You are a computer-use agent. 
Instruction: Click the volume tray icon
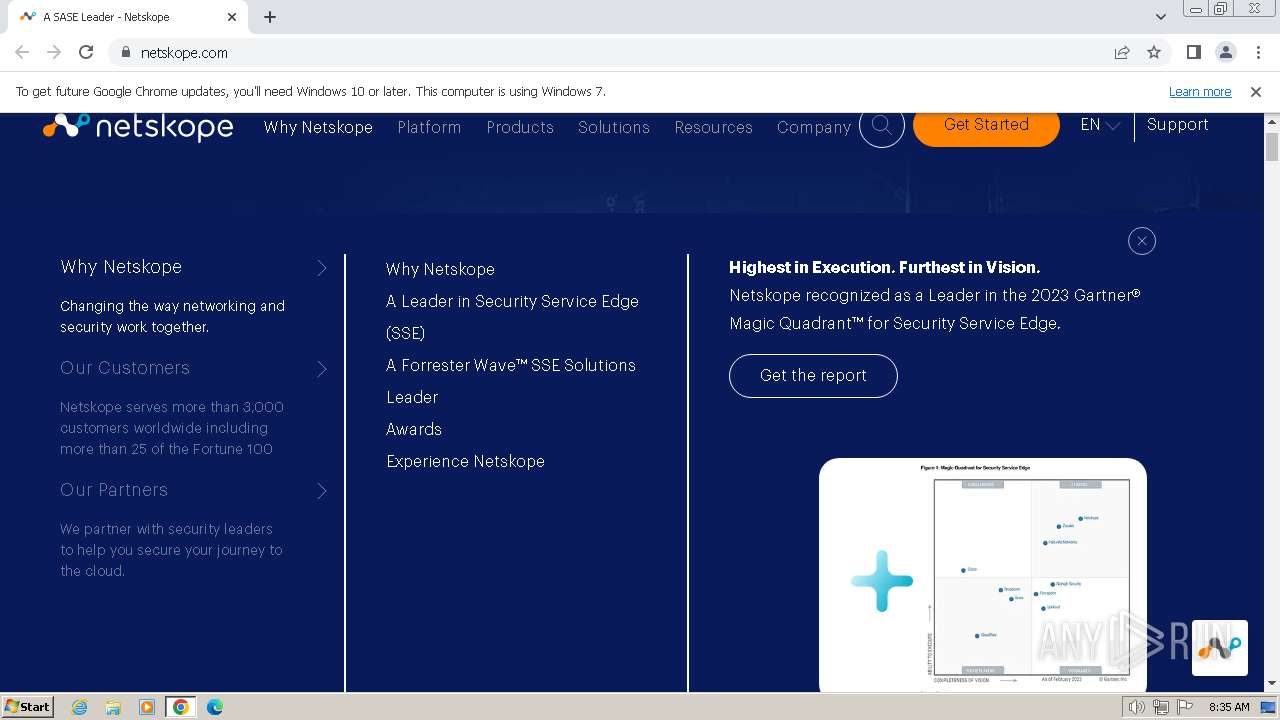coord(1137,707)
